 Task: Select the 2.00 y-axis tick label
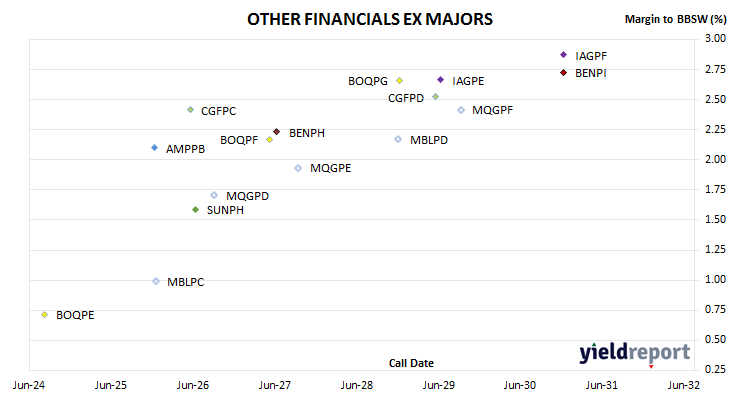pos(715,159)
